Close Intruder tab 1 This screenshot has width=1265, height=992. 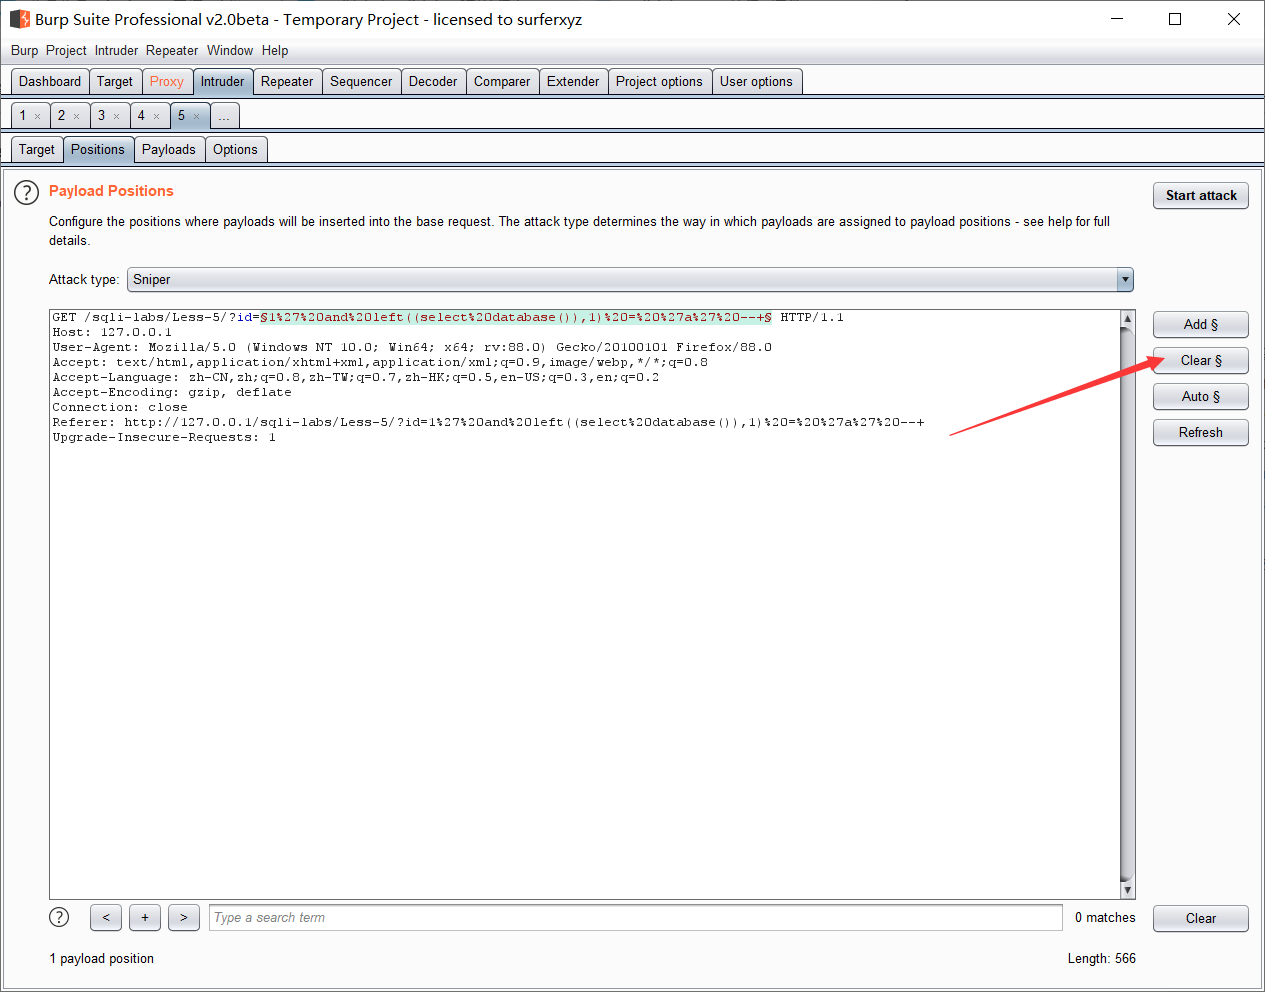pyautogui.click(x=38, y=116)
